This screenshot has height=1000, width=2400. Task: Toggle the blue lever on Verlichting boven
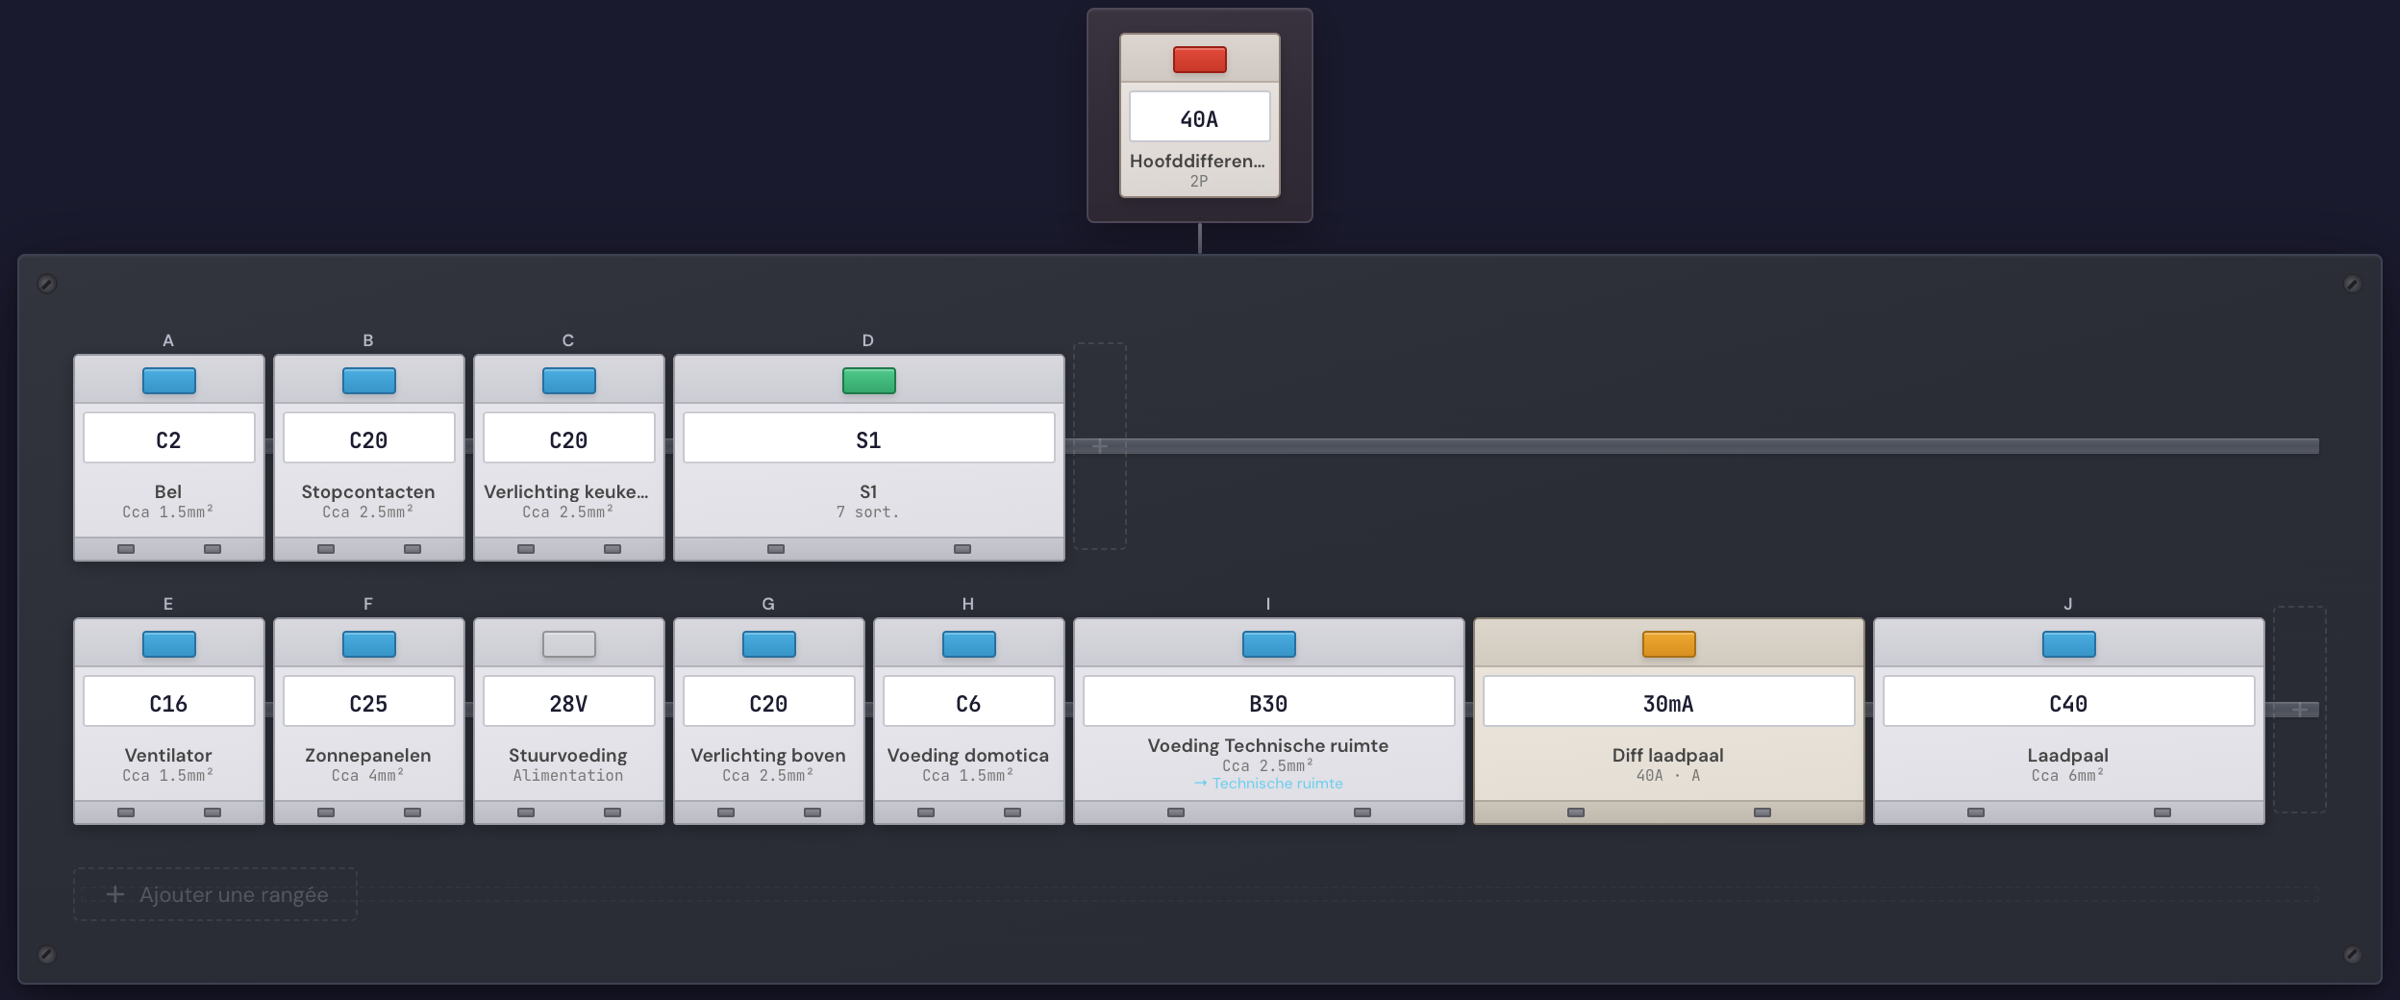(x=769, y=644)
